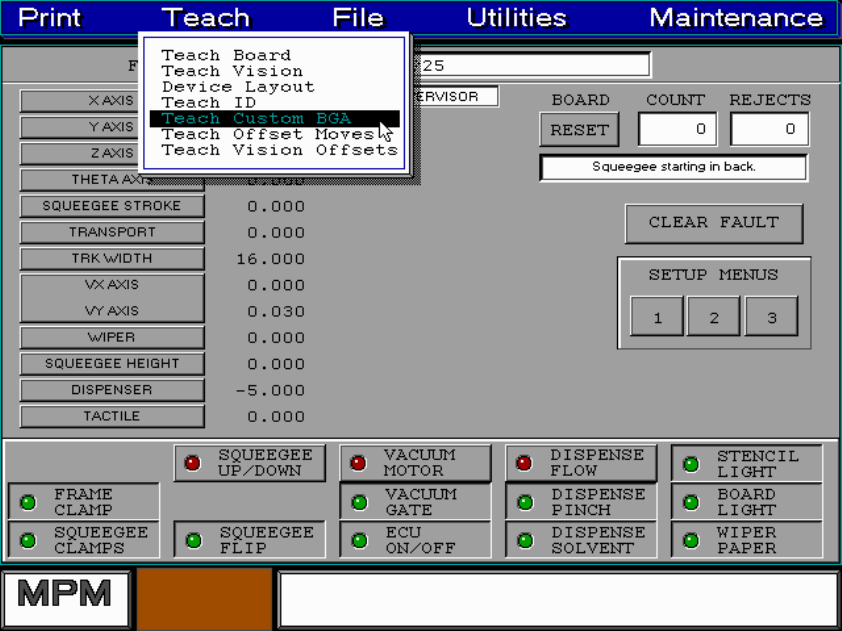Toggle the Wiper Paper control
Screen dimensions: 842x631
[746, 540]
